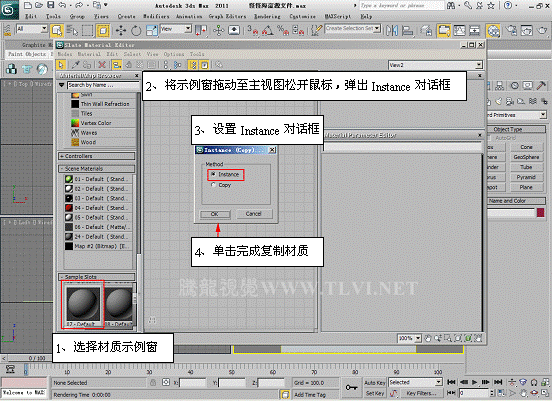Toggle the Window/Crossing selection button
The image size is (552, 401).
[x=103, y=31]
